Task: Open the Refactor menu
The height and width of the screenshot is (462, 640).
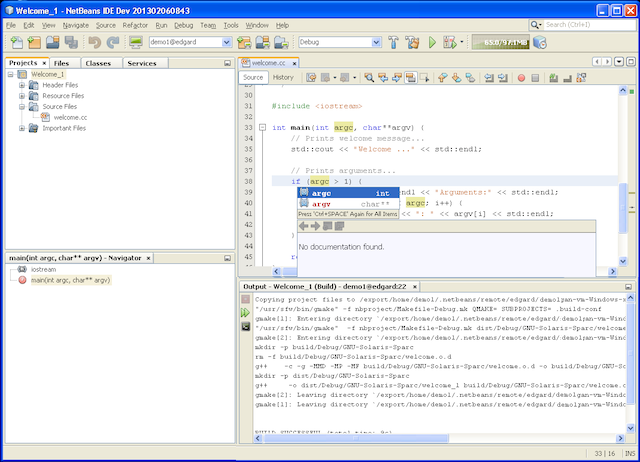Action: click(134, 23)
